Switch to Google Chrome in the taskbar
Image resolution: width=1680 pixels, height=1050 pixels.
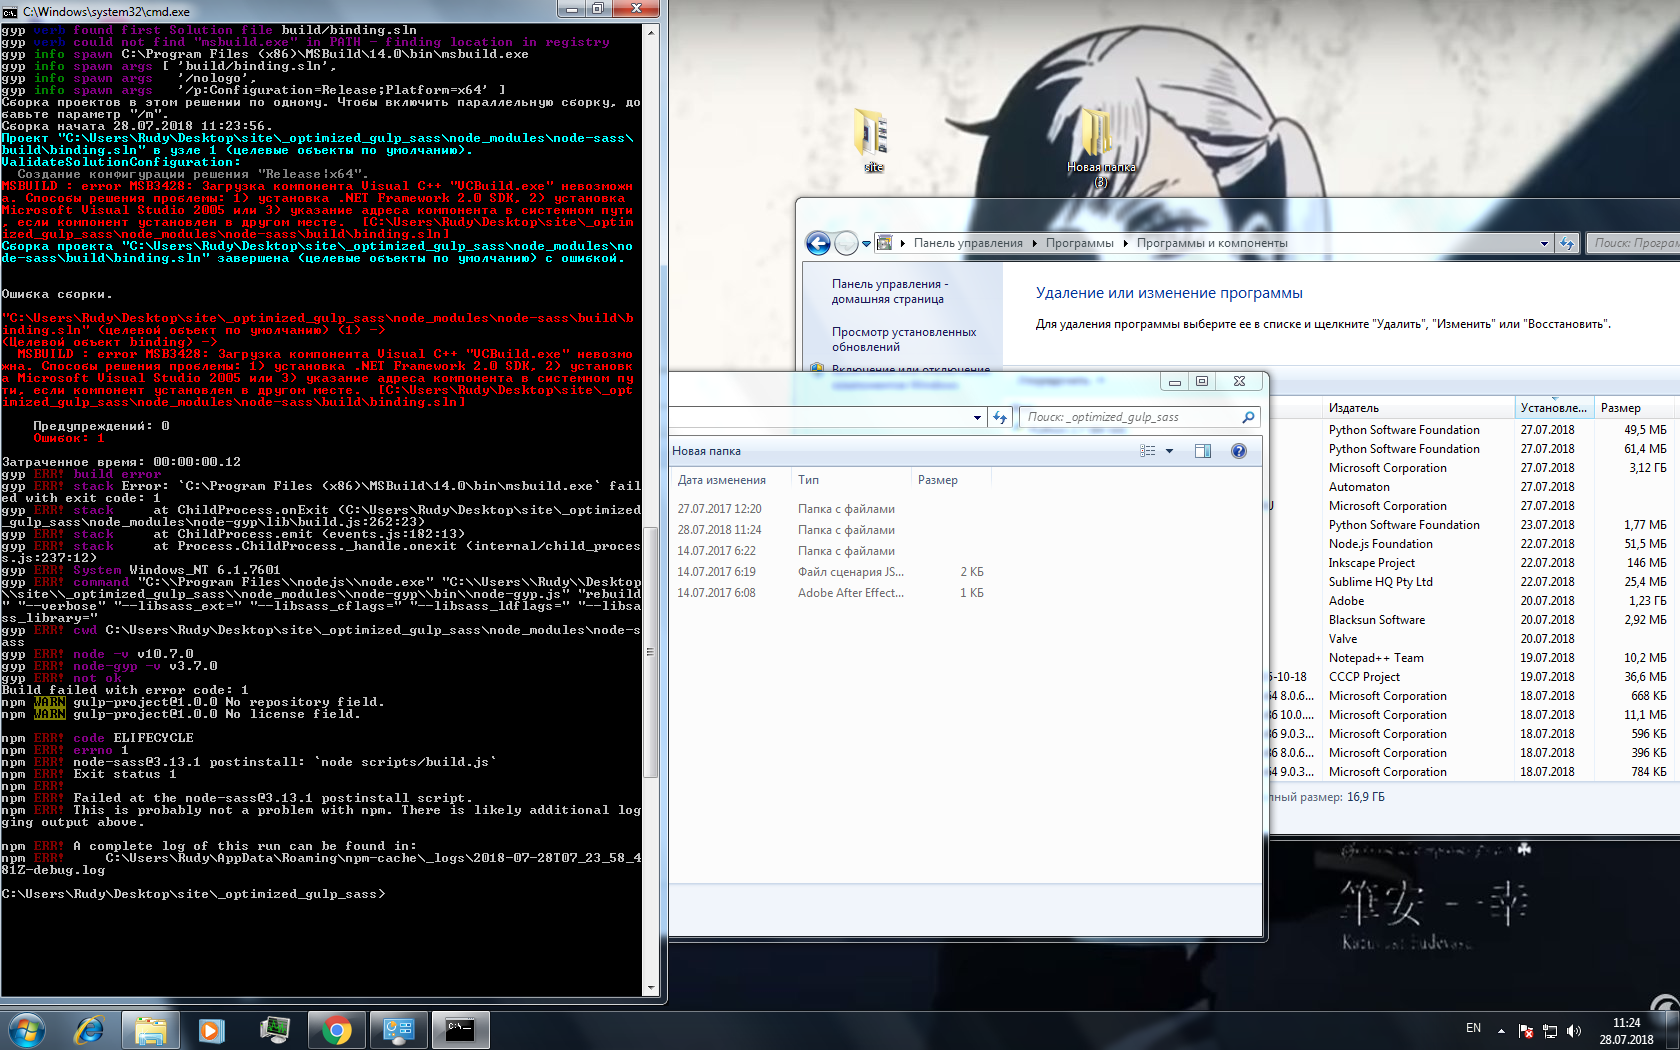tap(337, 1029)
